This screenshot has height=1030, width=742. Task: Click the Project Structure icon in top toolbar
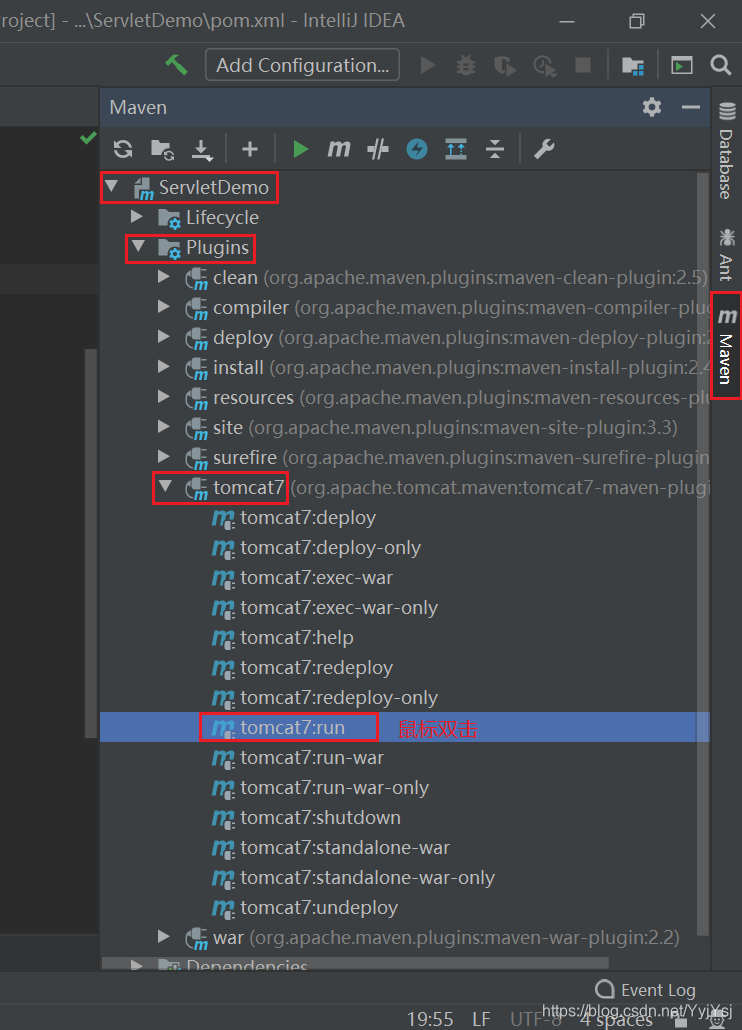click(632, 65)
